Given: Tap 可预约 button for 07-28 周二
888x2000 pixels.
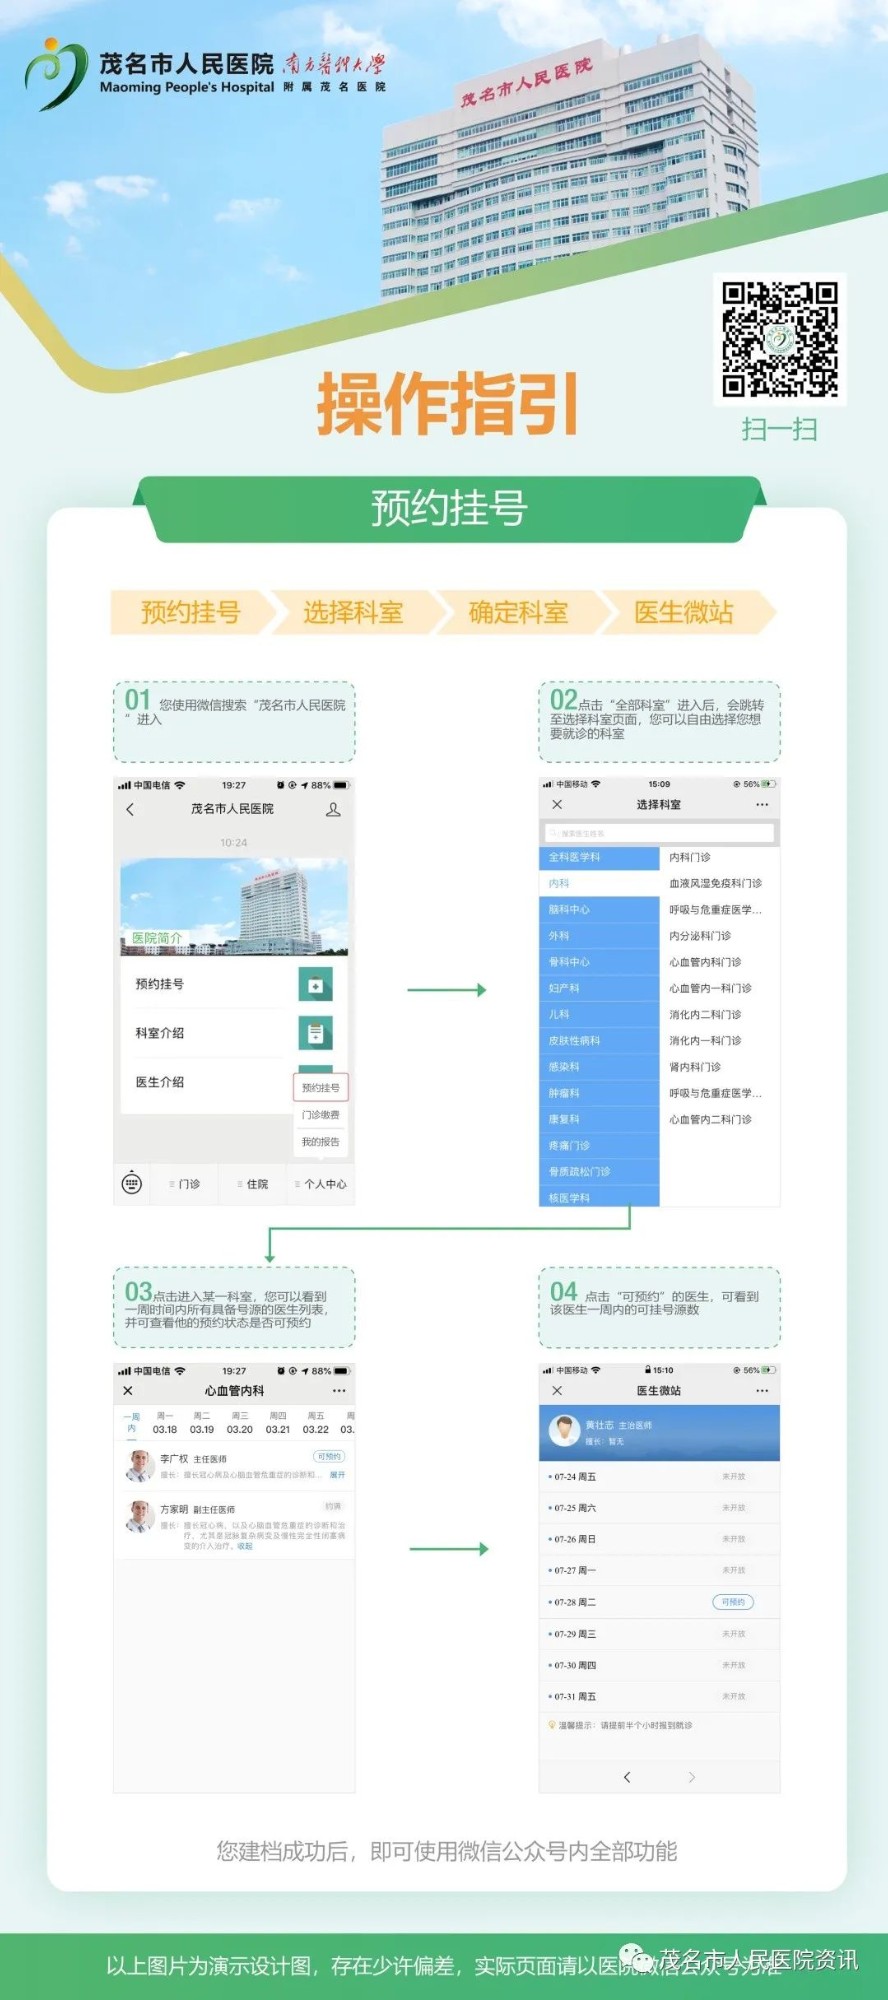Looking at the screenshot, I should [x=733, y=1602].
